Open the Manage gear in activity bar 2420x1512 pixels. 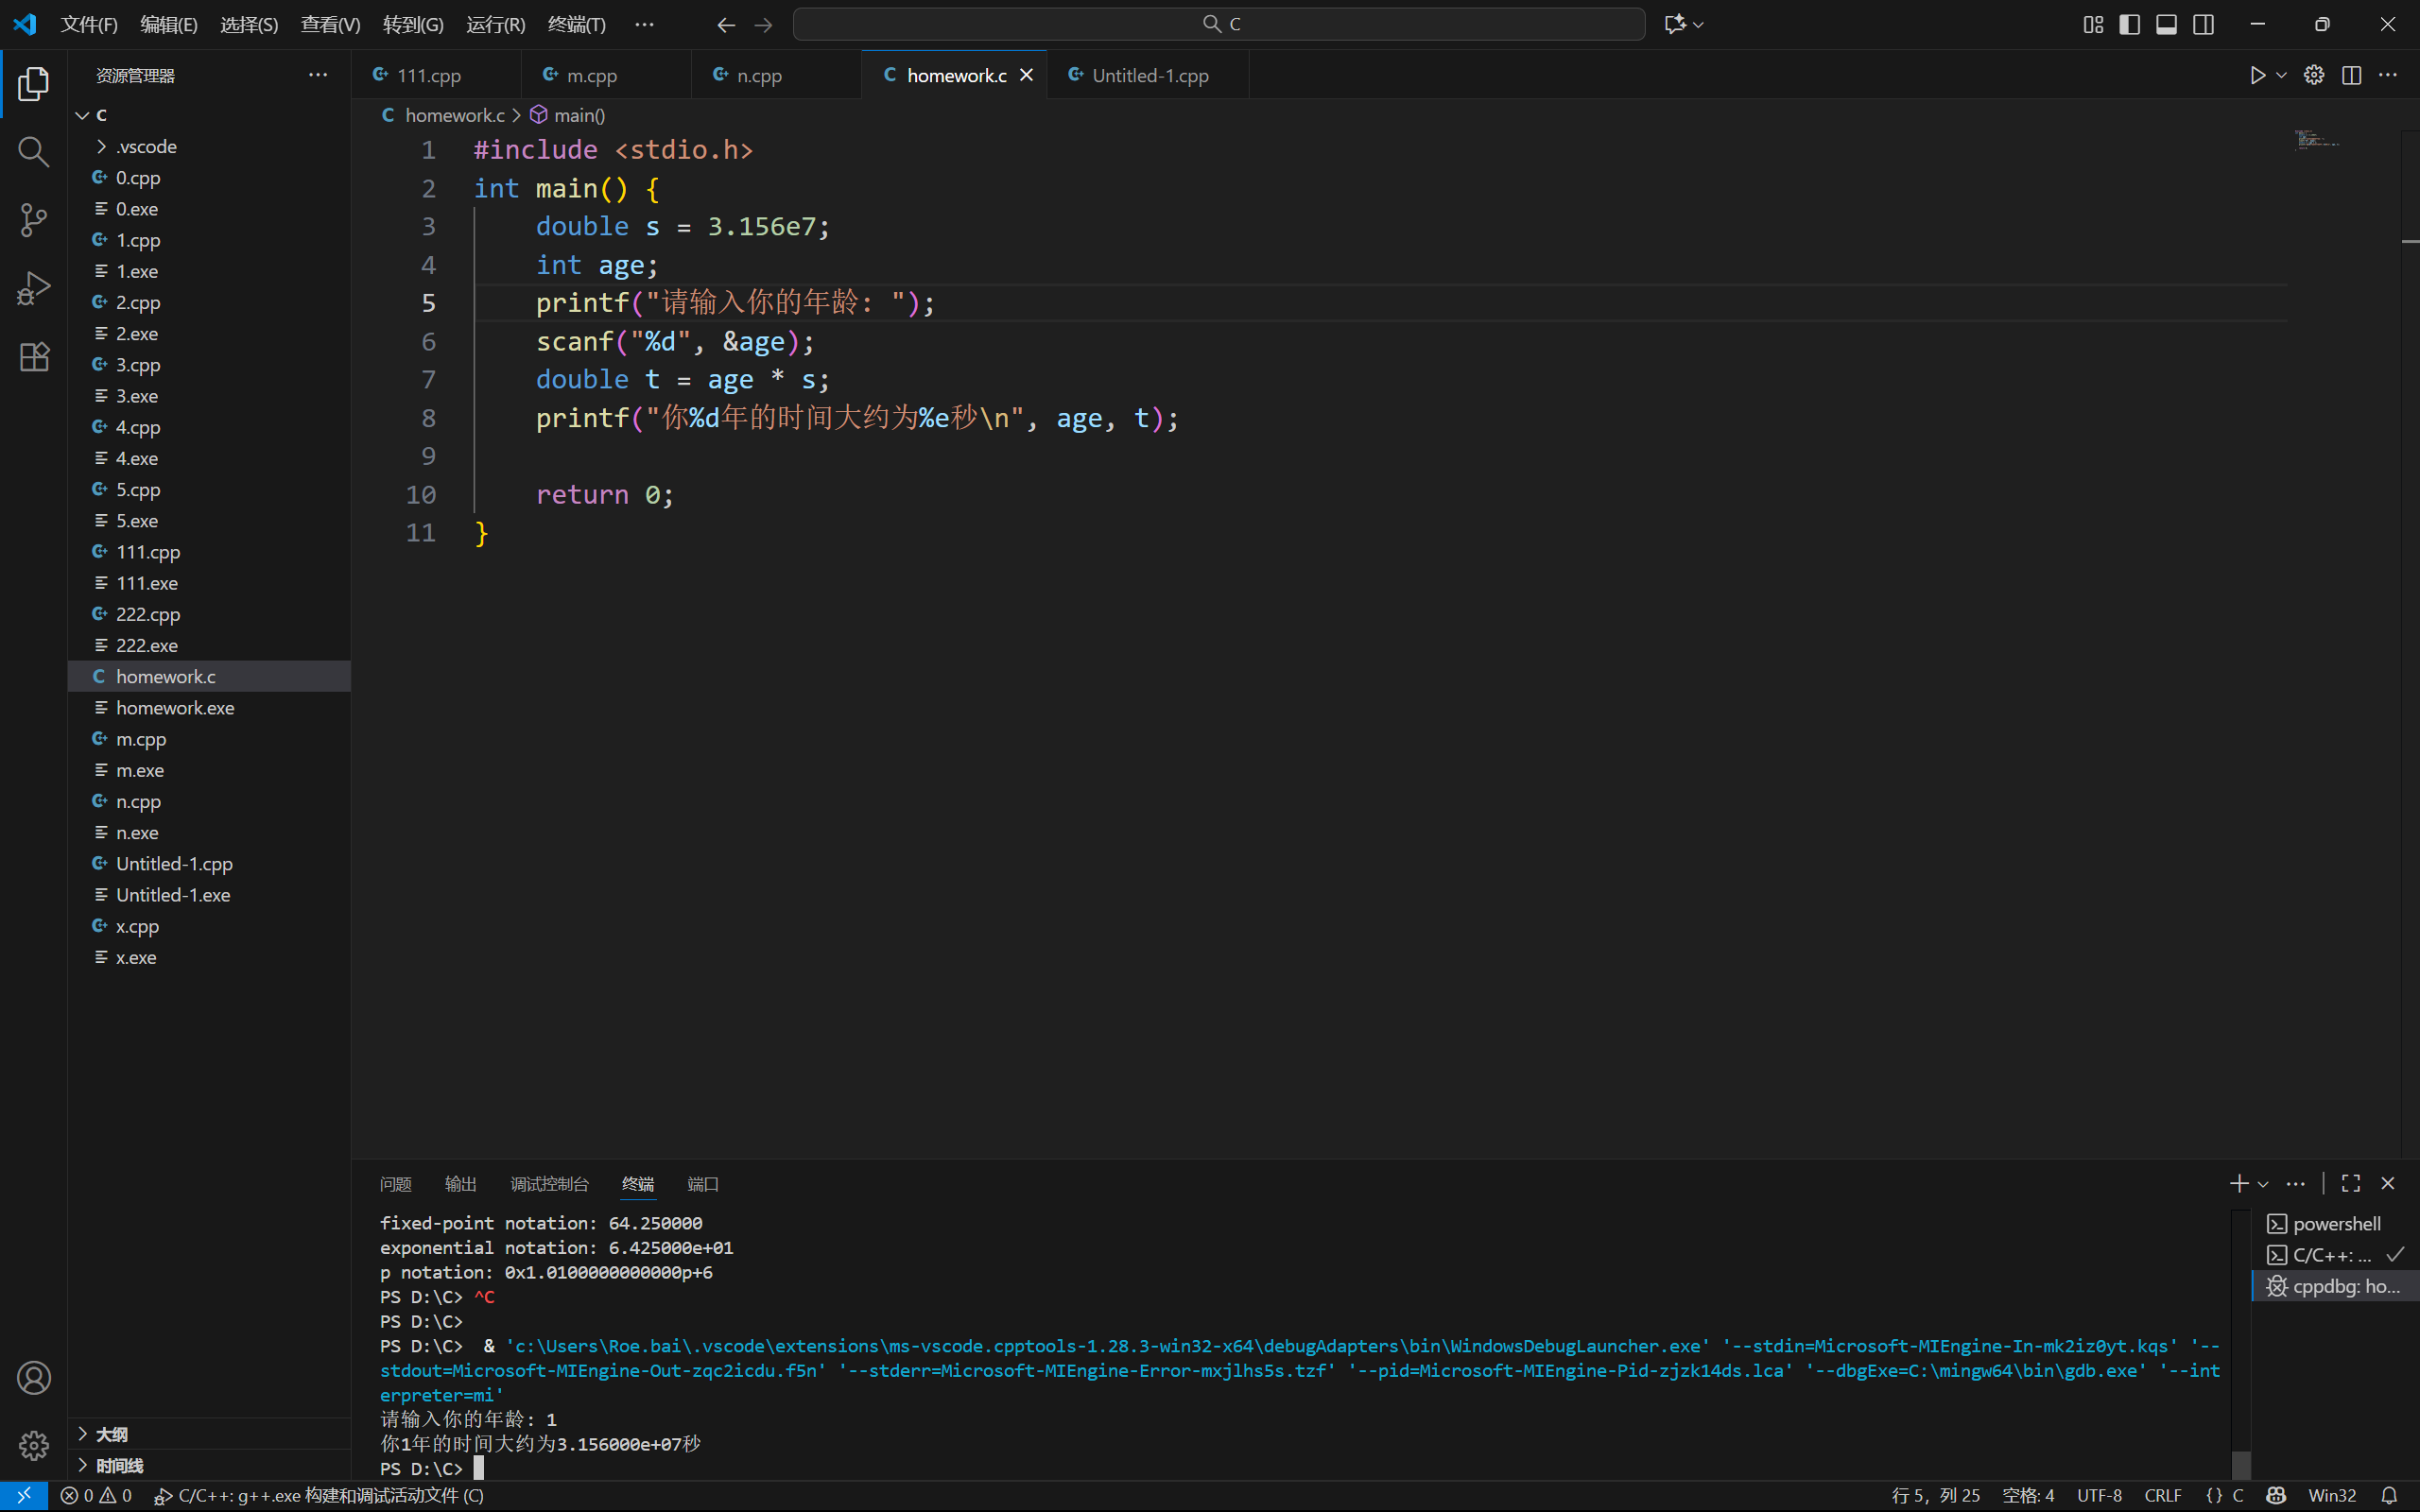pos(33,1445)
